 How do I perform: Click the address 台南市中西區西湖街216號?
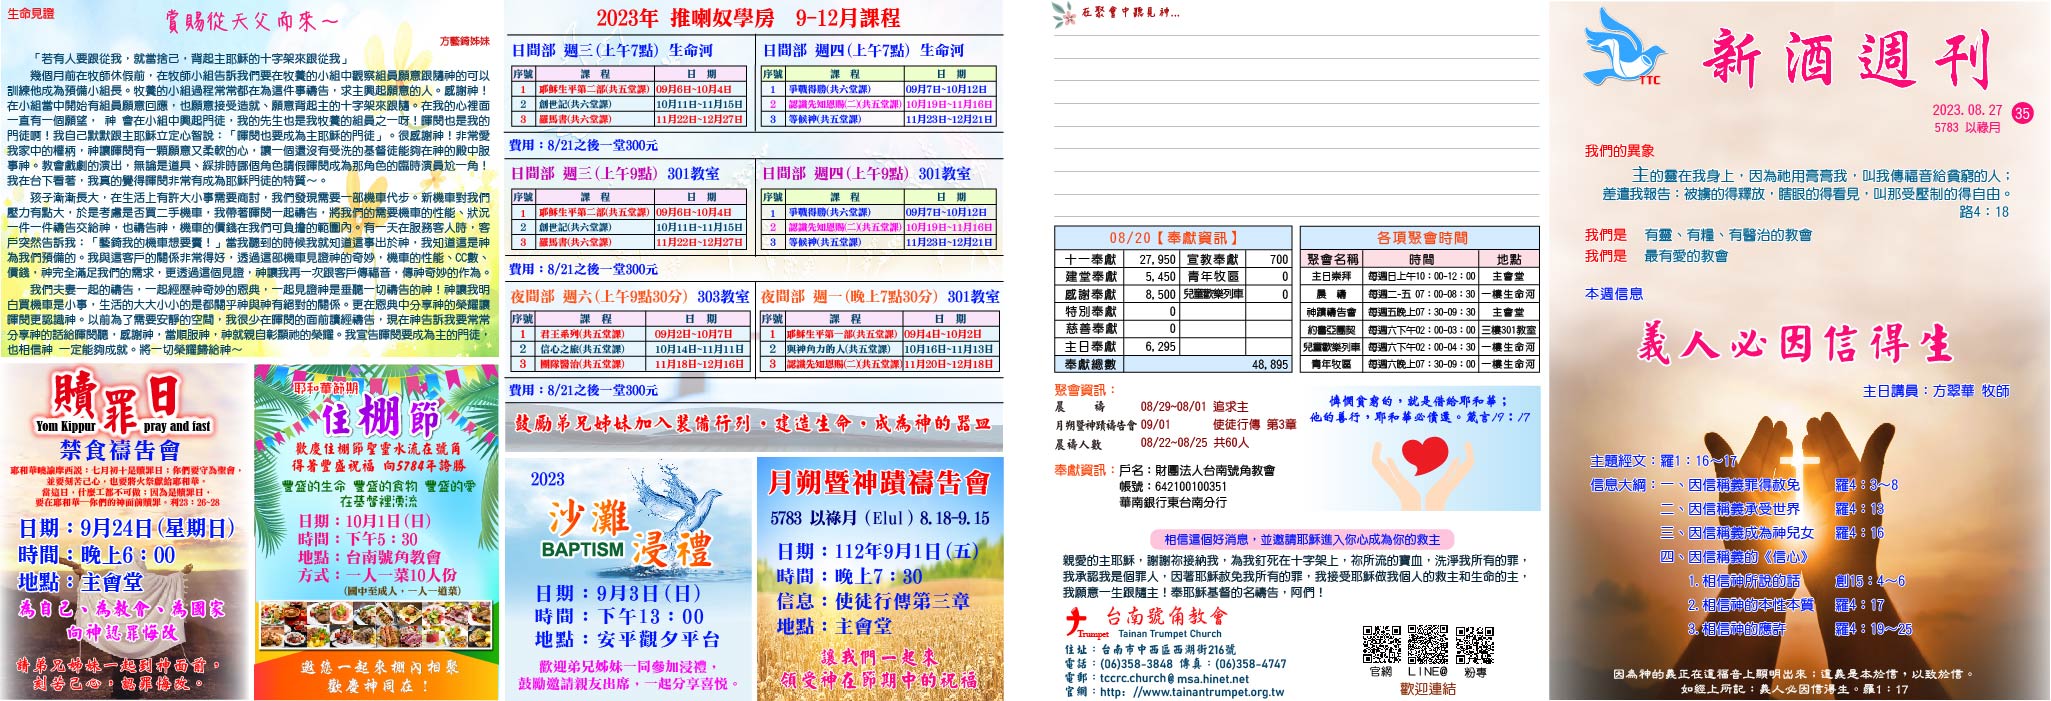(x=1169, y=649)
